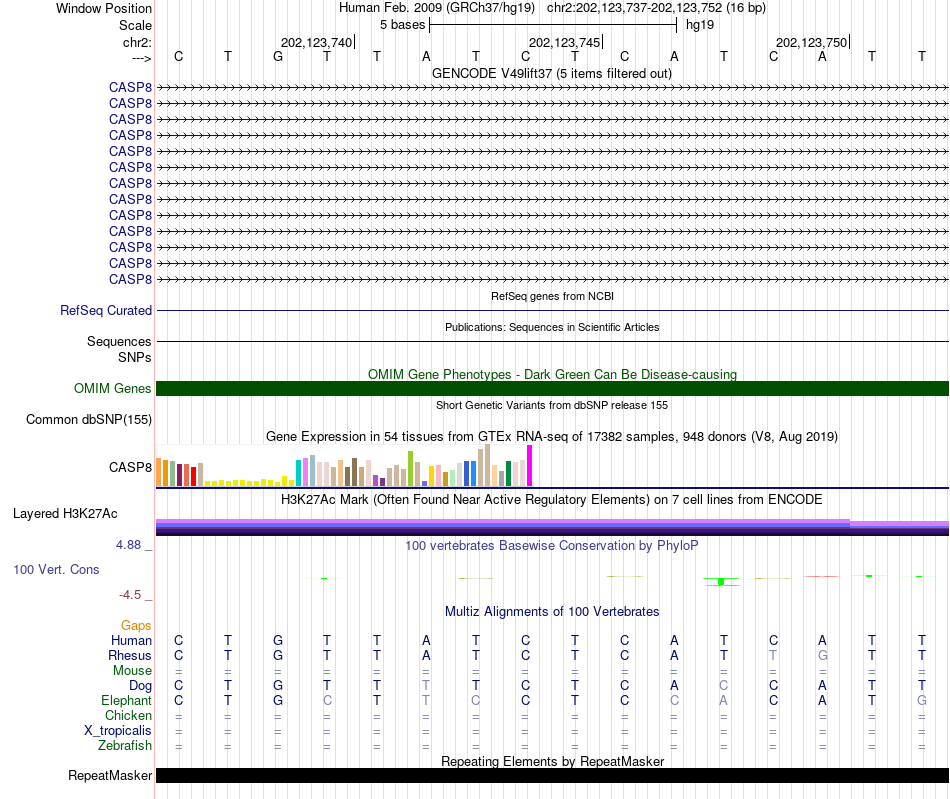Image resolution: width=950 pixels, height=799 pixels.
Task: Click the GENCODE V49lift37 track title
Action: [552, 73]
